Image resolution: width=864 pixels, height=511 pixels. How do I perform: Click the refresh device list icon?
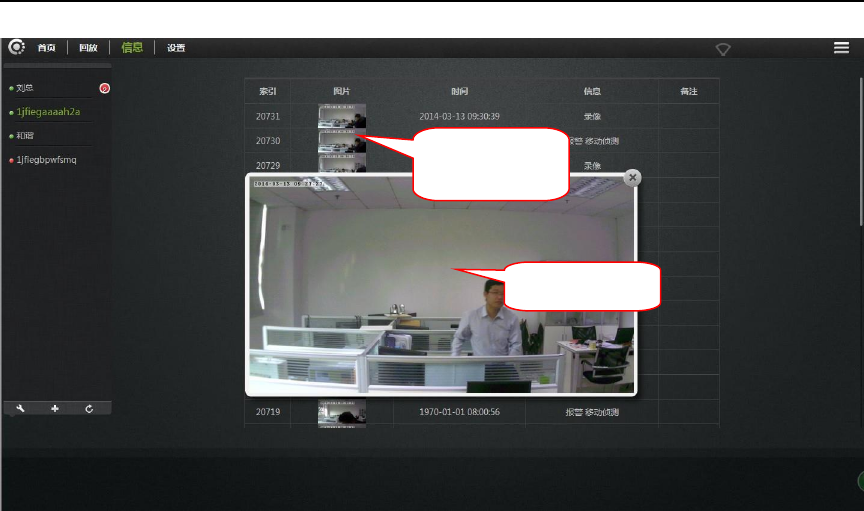[89, 408]
